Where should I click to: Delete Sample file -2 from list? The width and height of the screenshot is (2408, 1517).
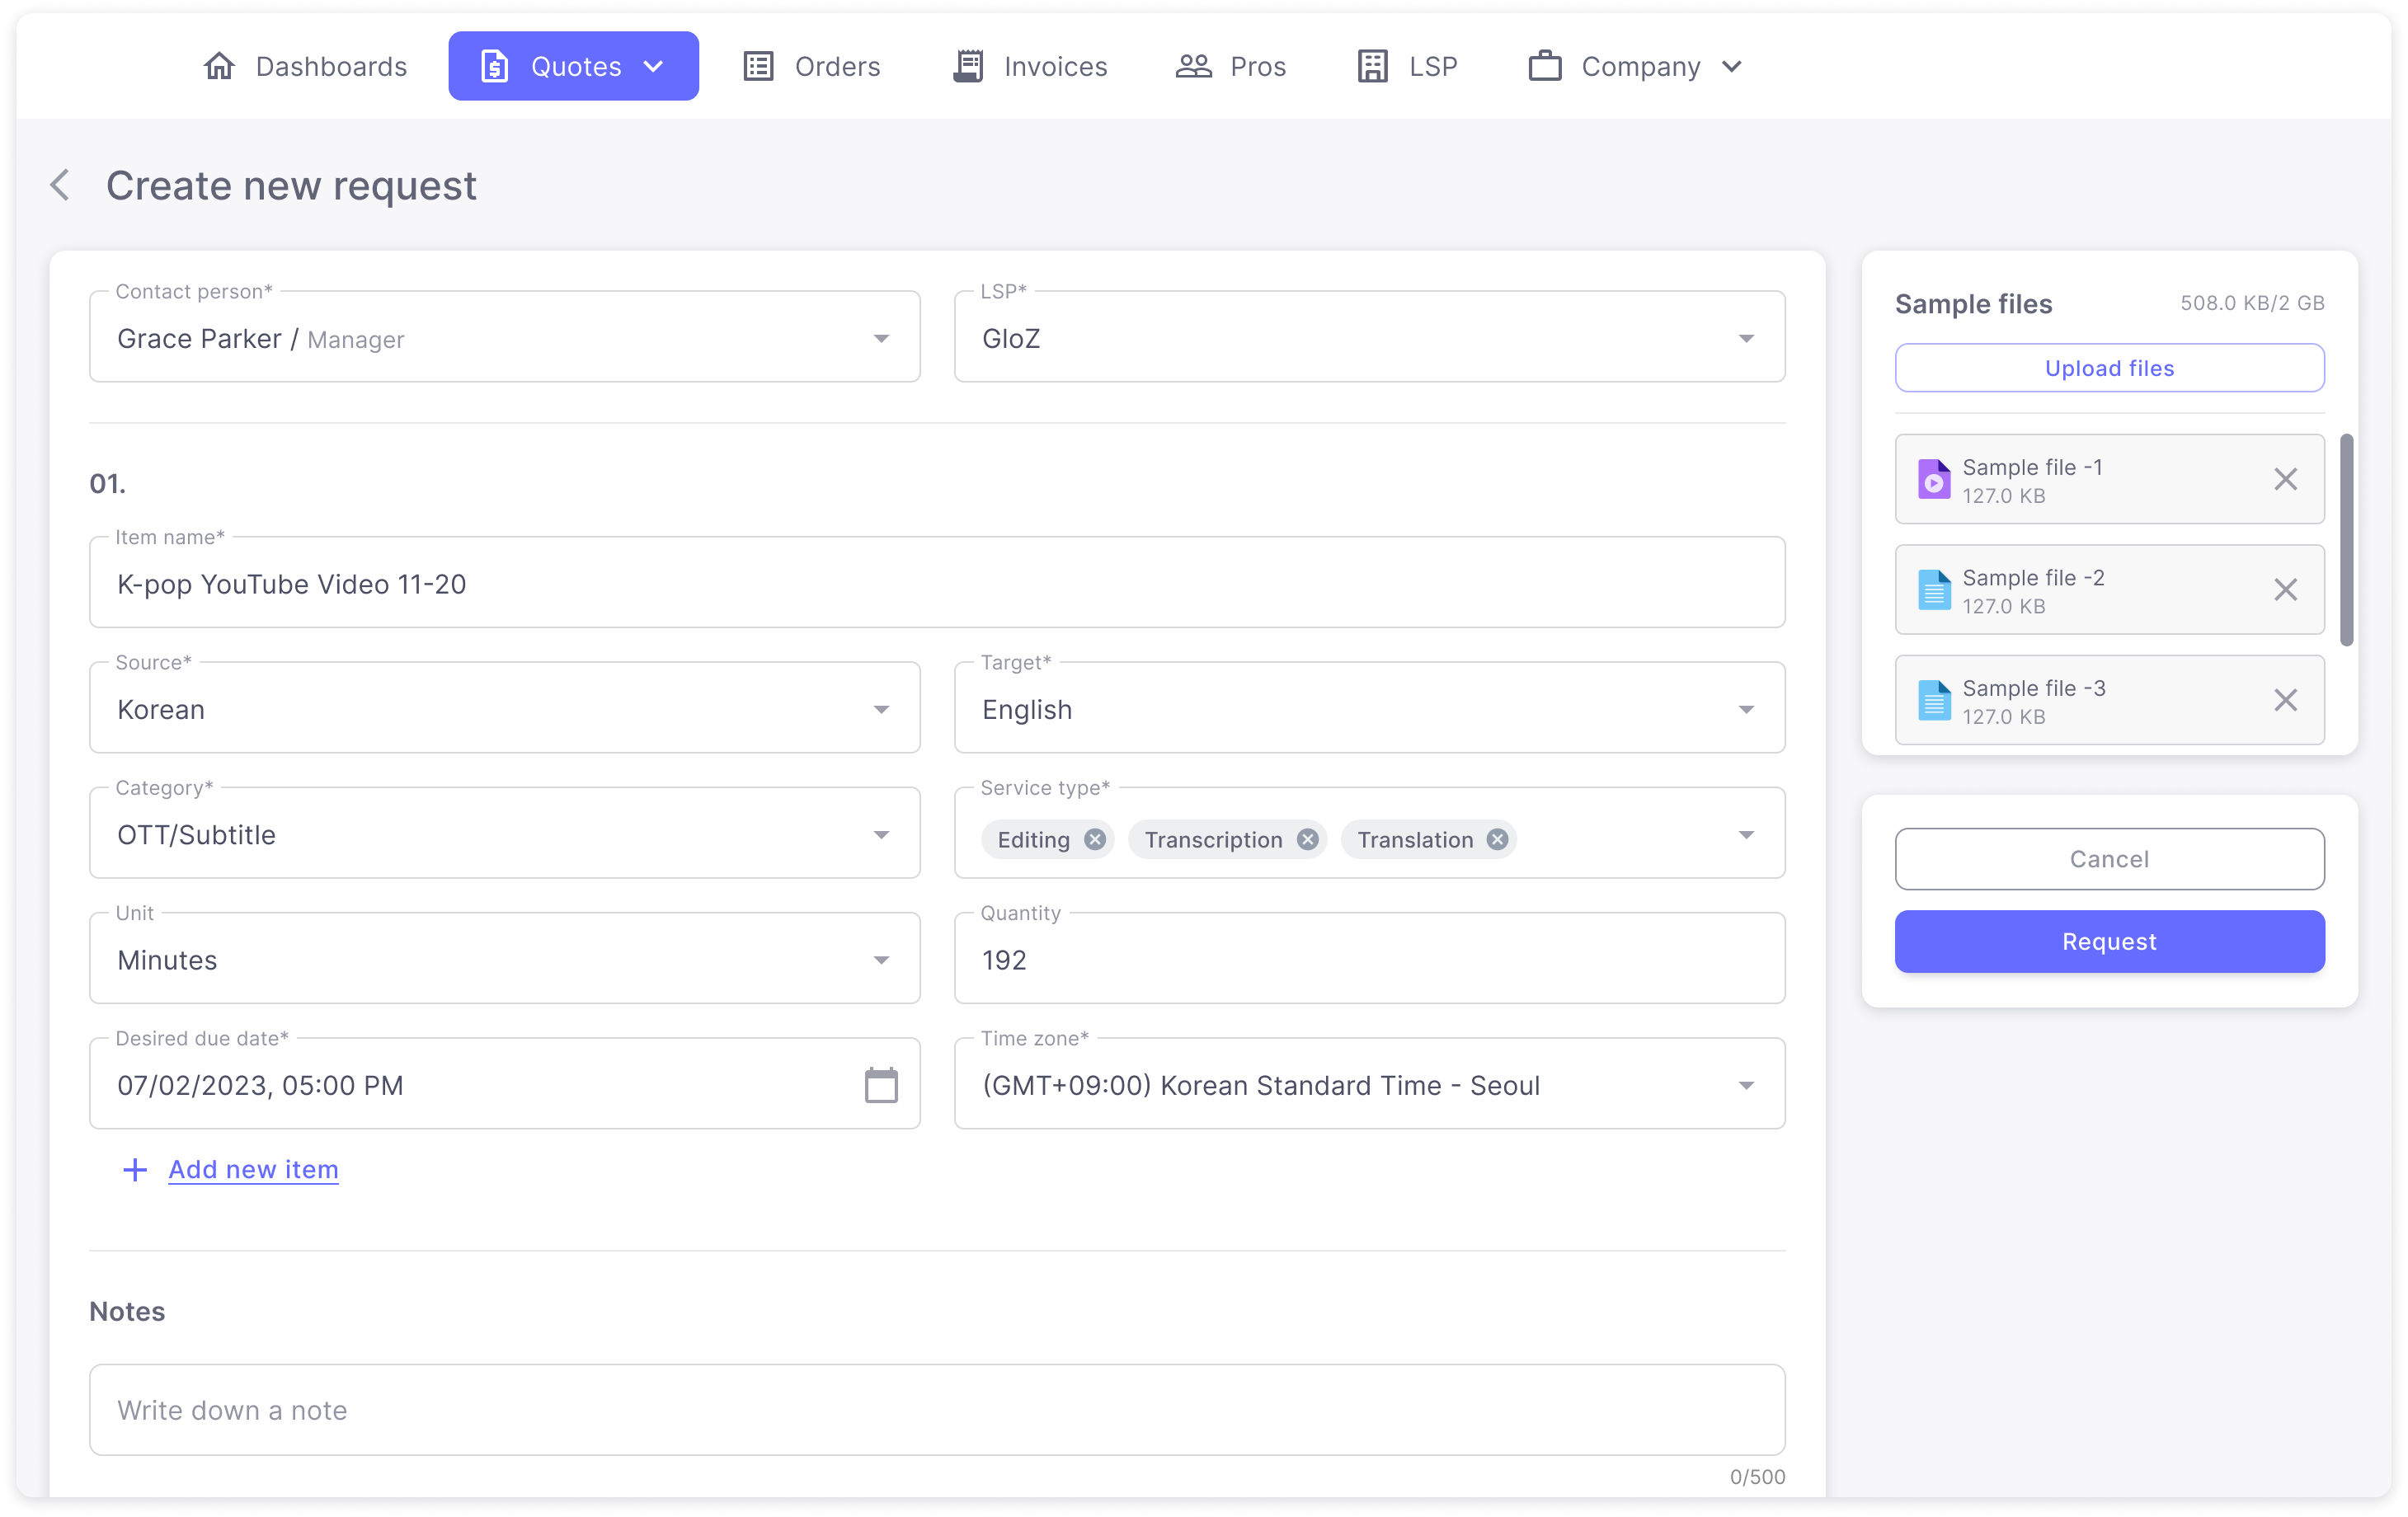pos(2285,589)
